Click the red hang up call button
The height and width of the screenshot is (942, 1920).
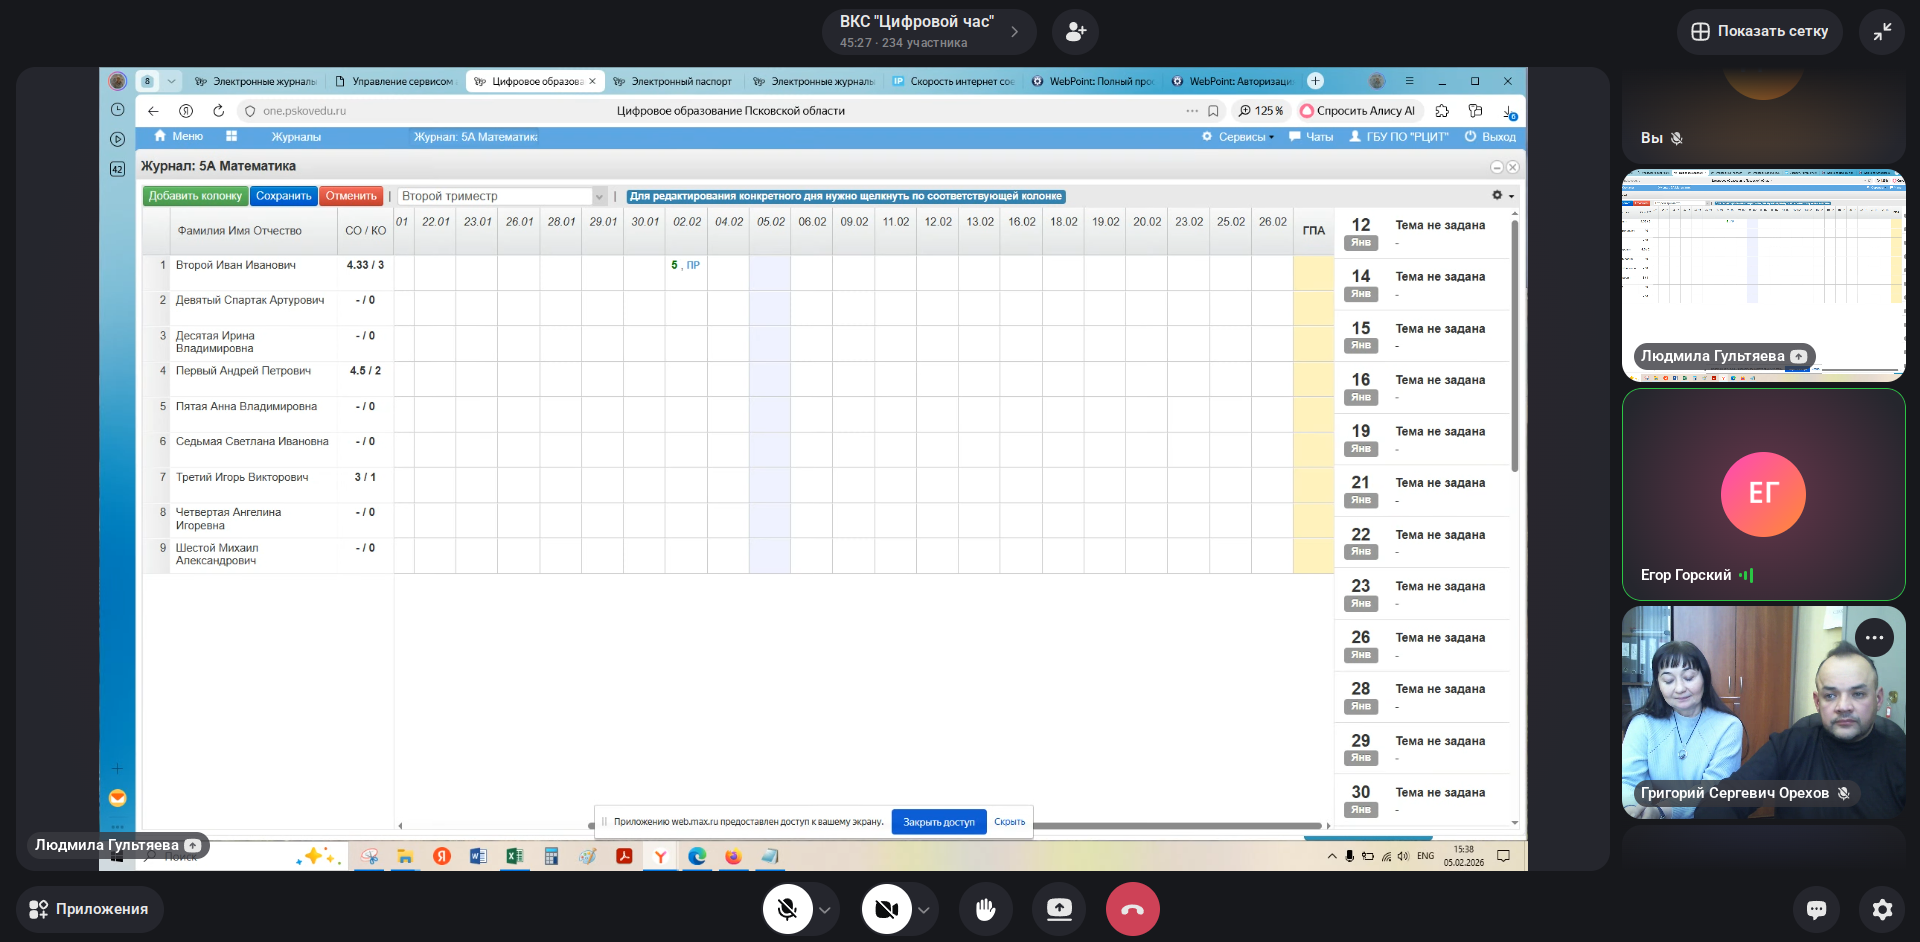[x=1132, y=909]
